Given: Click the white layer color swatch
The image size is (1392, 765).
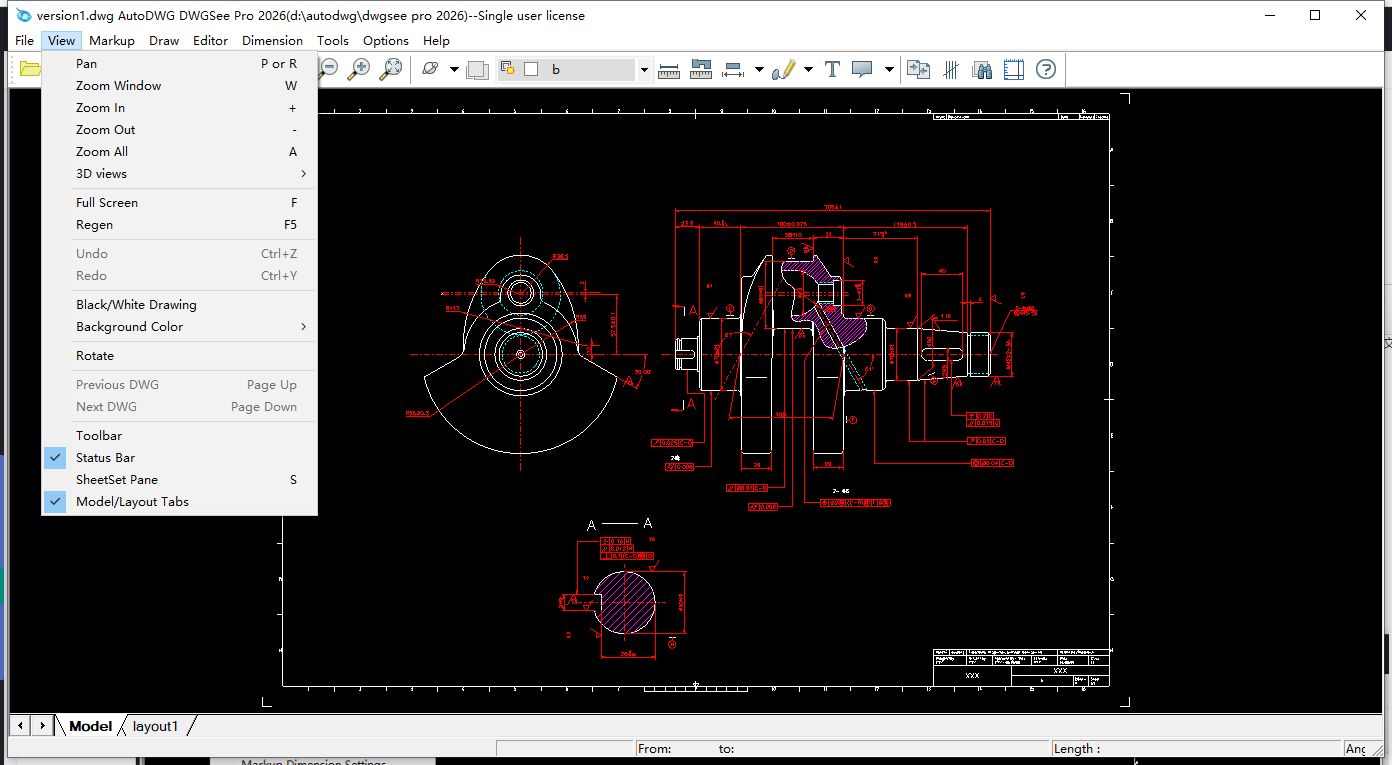Looking at the screenshot, I should click(531, 69).
